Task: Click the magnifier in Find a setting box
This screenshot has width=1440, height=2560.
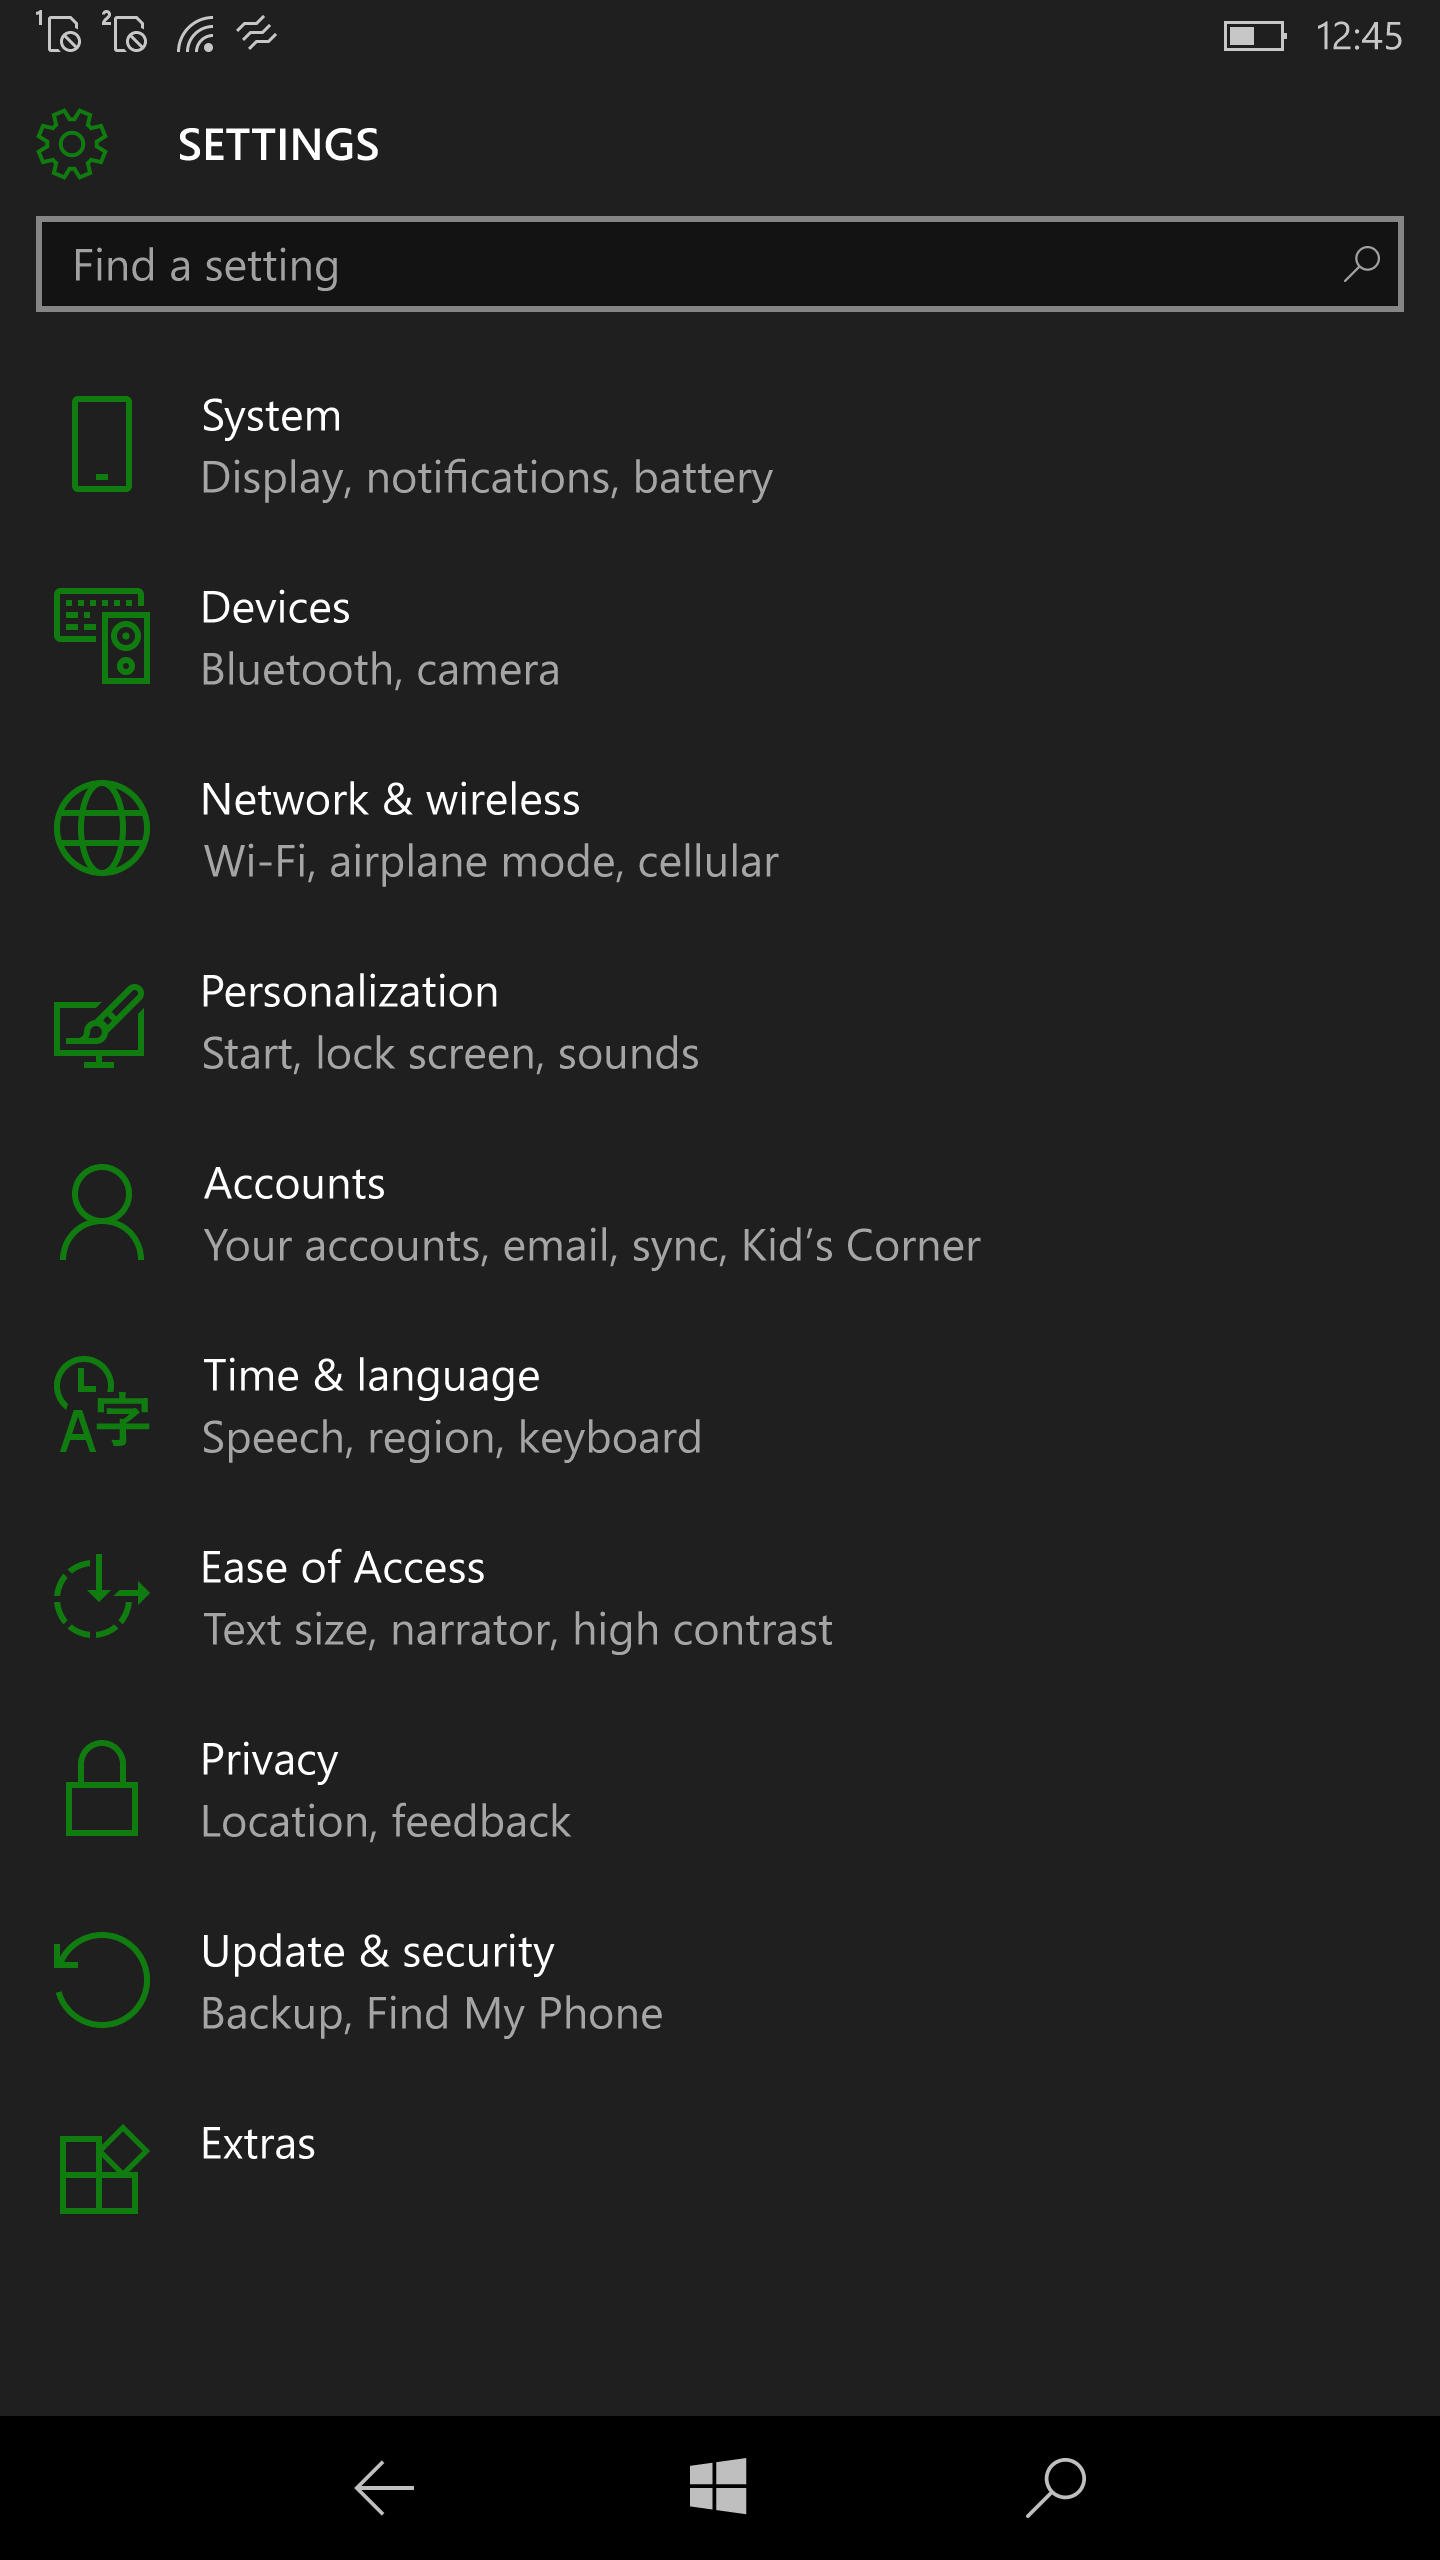Action: click(1362, 265)
